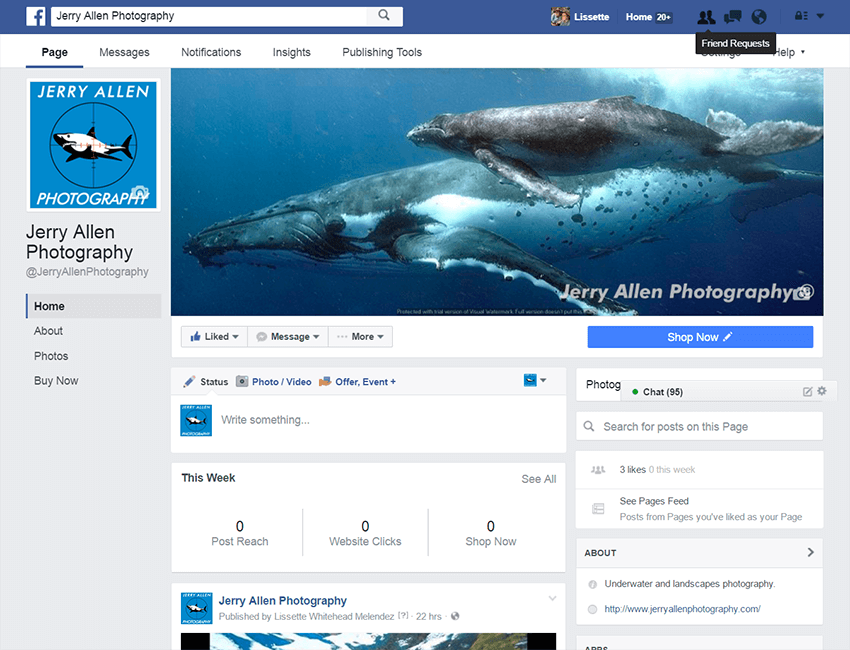The image size is (850, 650).
Task: Open chat settings gear icon
Action: point(822,392)
